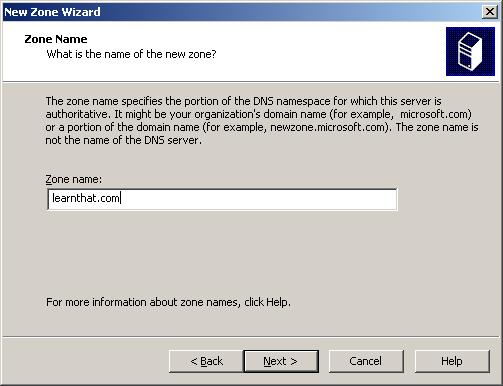Click the Zone name: label

click(74, 179)
